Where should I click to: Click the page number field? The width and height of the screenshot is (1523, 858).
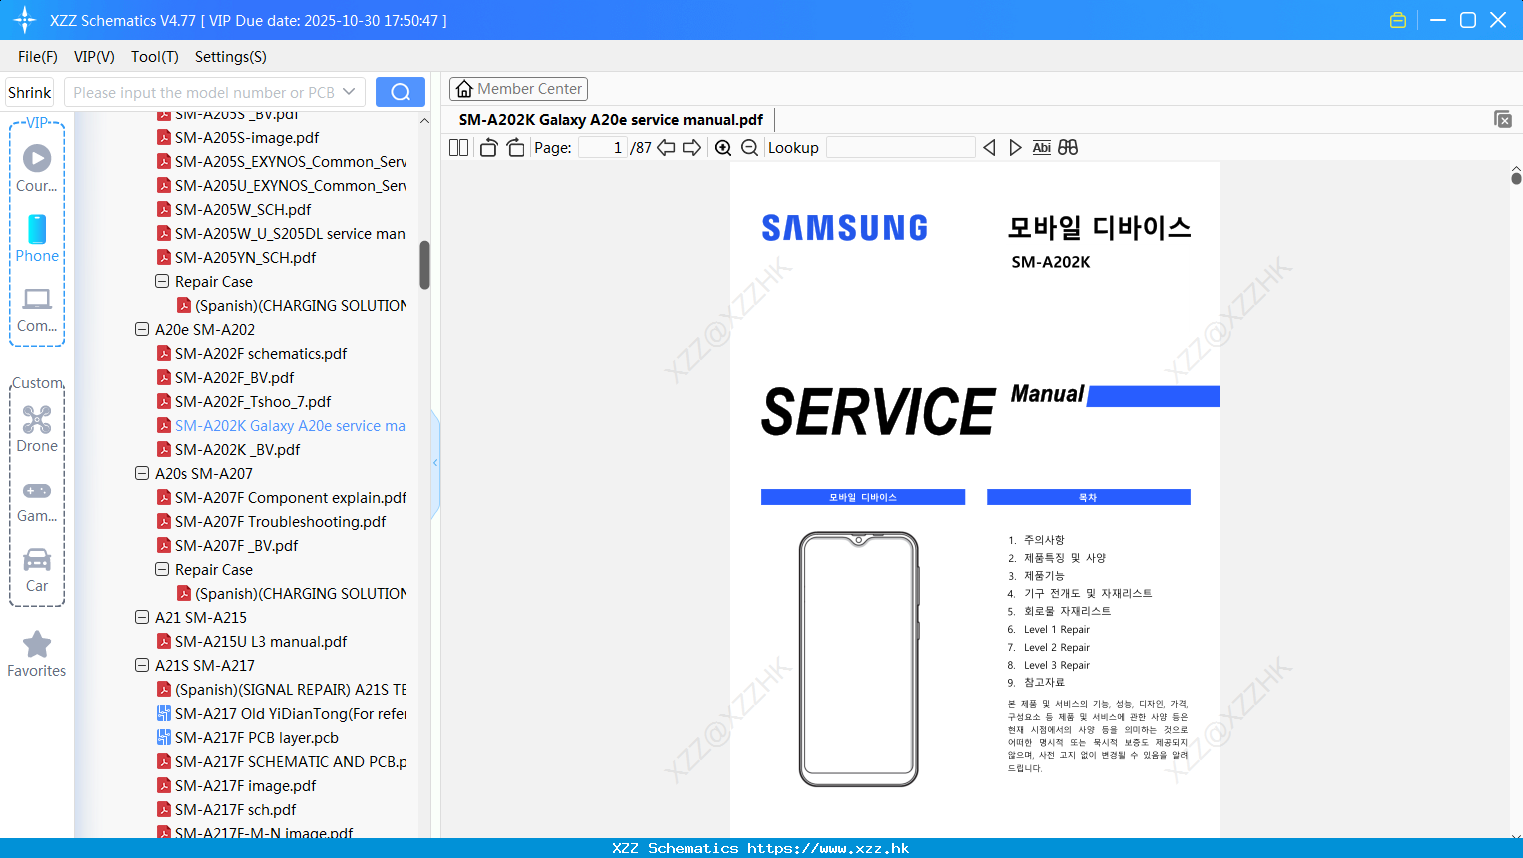pyautogui.click(x=602, y=148)
